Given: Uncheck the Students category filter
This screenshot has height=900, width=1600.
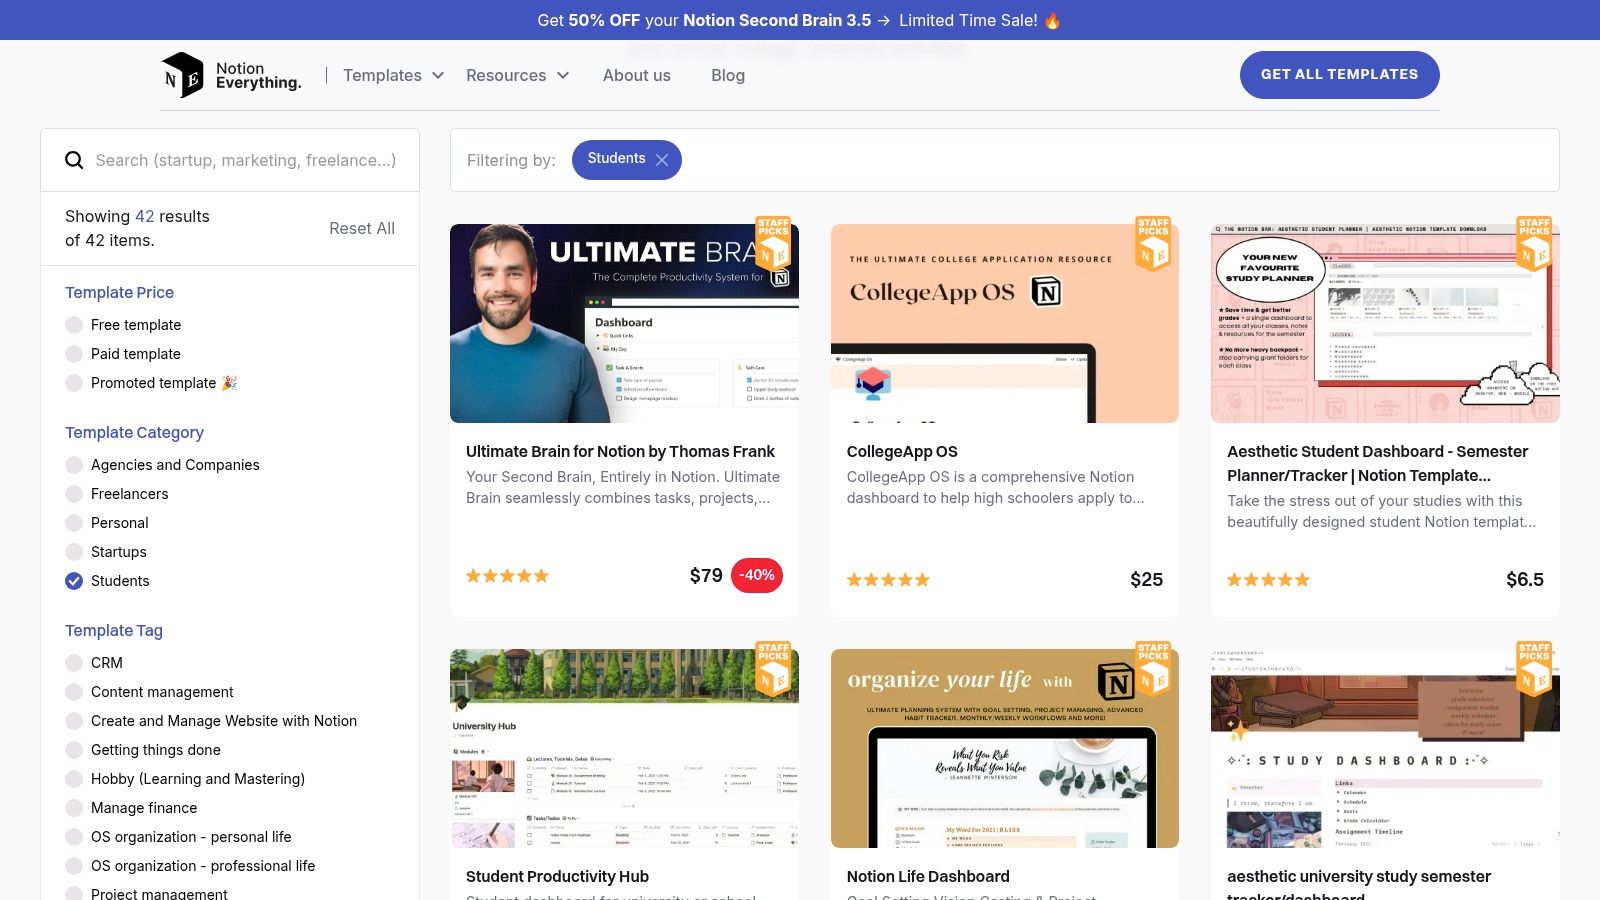Looking at the screenshot, I should coord(74,581).
